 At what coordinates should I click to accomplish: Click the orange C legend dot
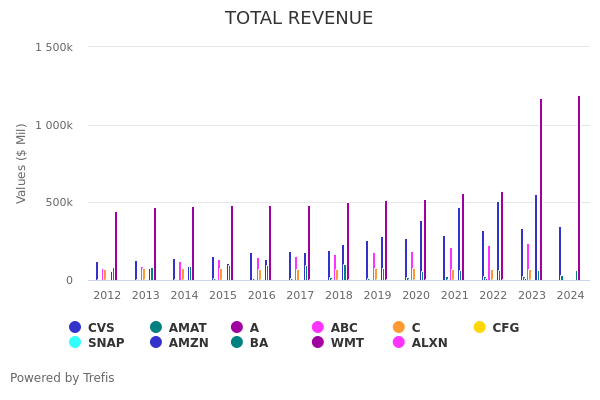tap(398, 327)
